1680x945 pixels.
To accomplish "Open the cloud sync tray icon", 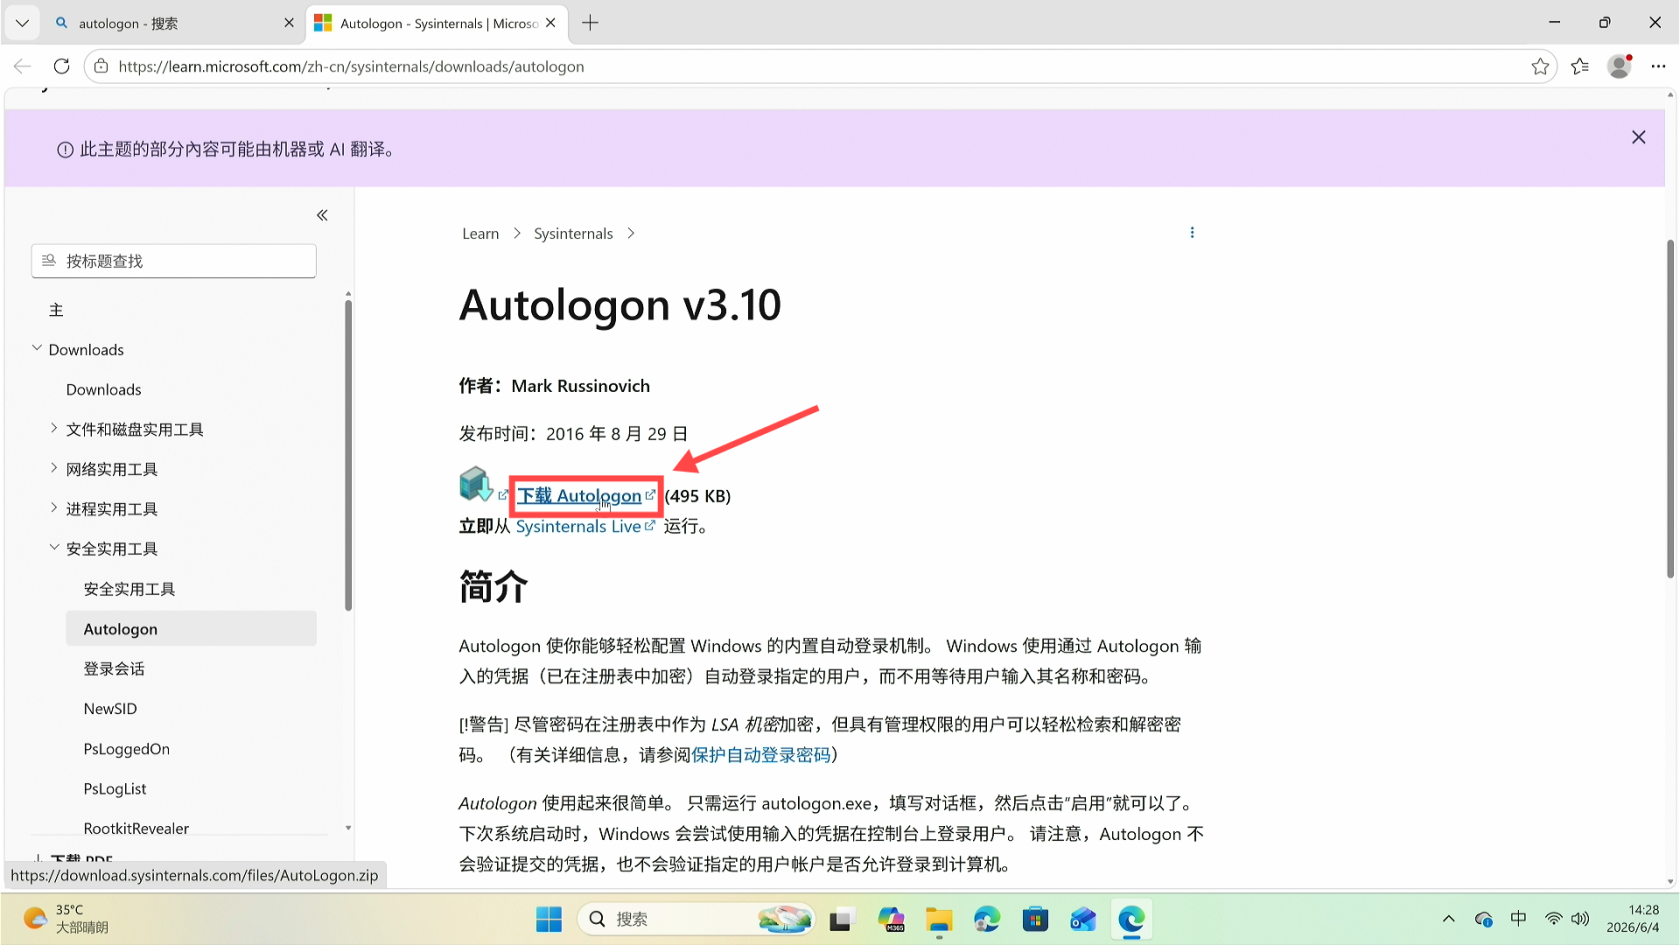I will tap(1483, 919).
